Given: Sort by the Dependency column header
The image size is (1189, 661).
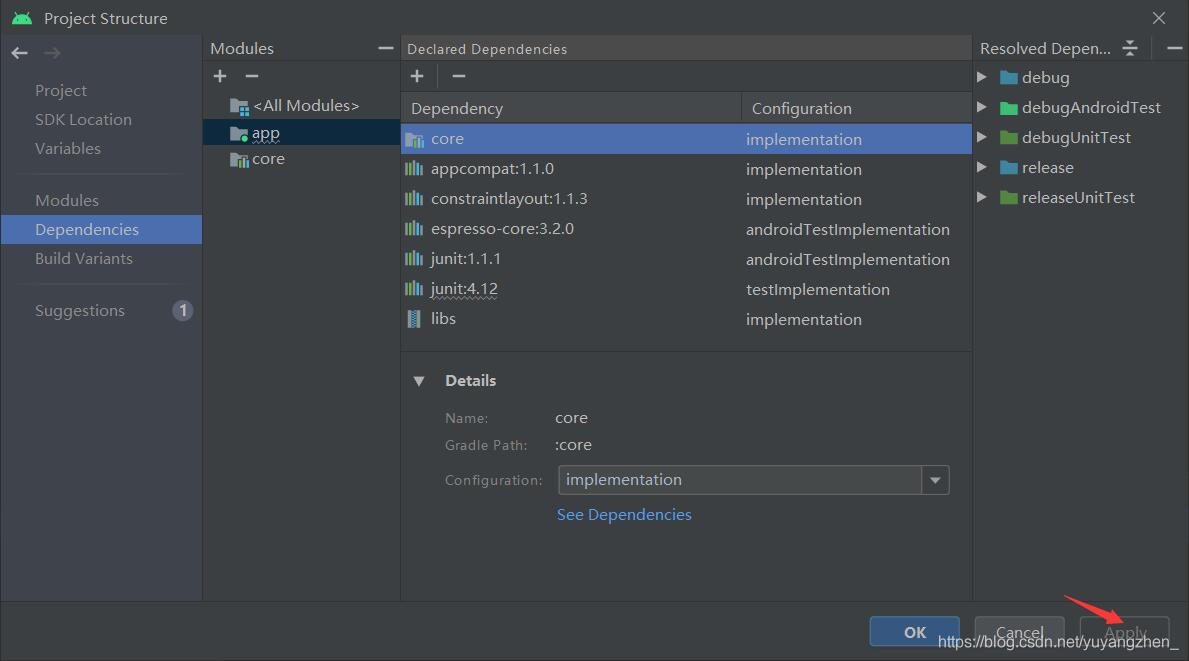Looking at the screenshot, I should pyautogui.click(x=571, y=108).
